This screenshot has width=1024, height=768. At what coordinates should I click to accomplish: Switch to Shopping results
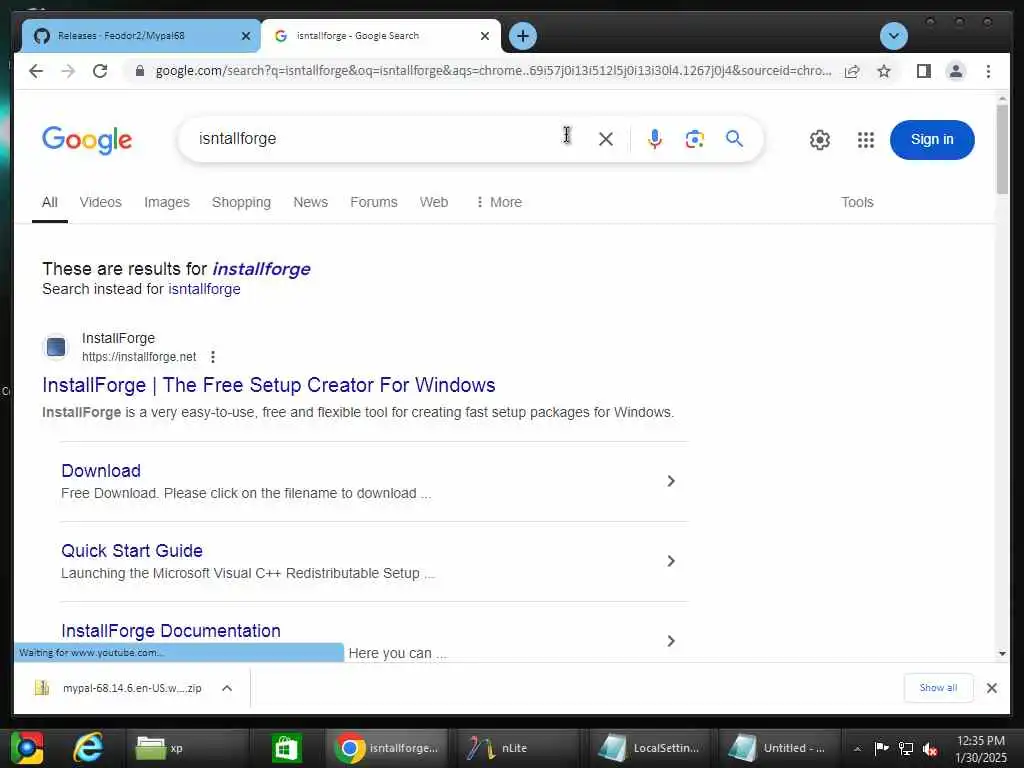click(241, 202)
